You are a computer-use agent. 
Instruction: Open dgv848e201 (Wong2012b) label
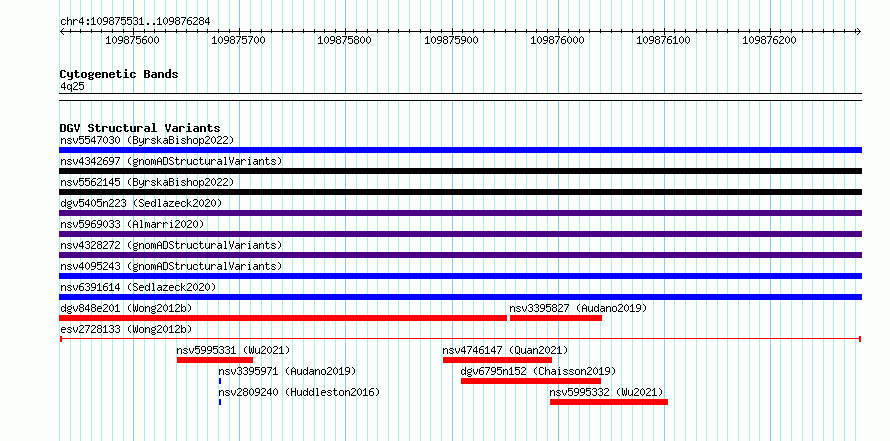[126, 308]
